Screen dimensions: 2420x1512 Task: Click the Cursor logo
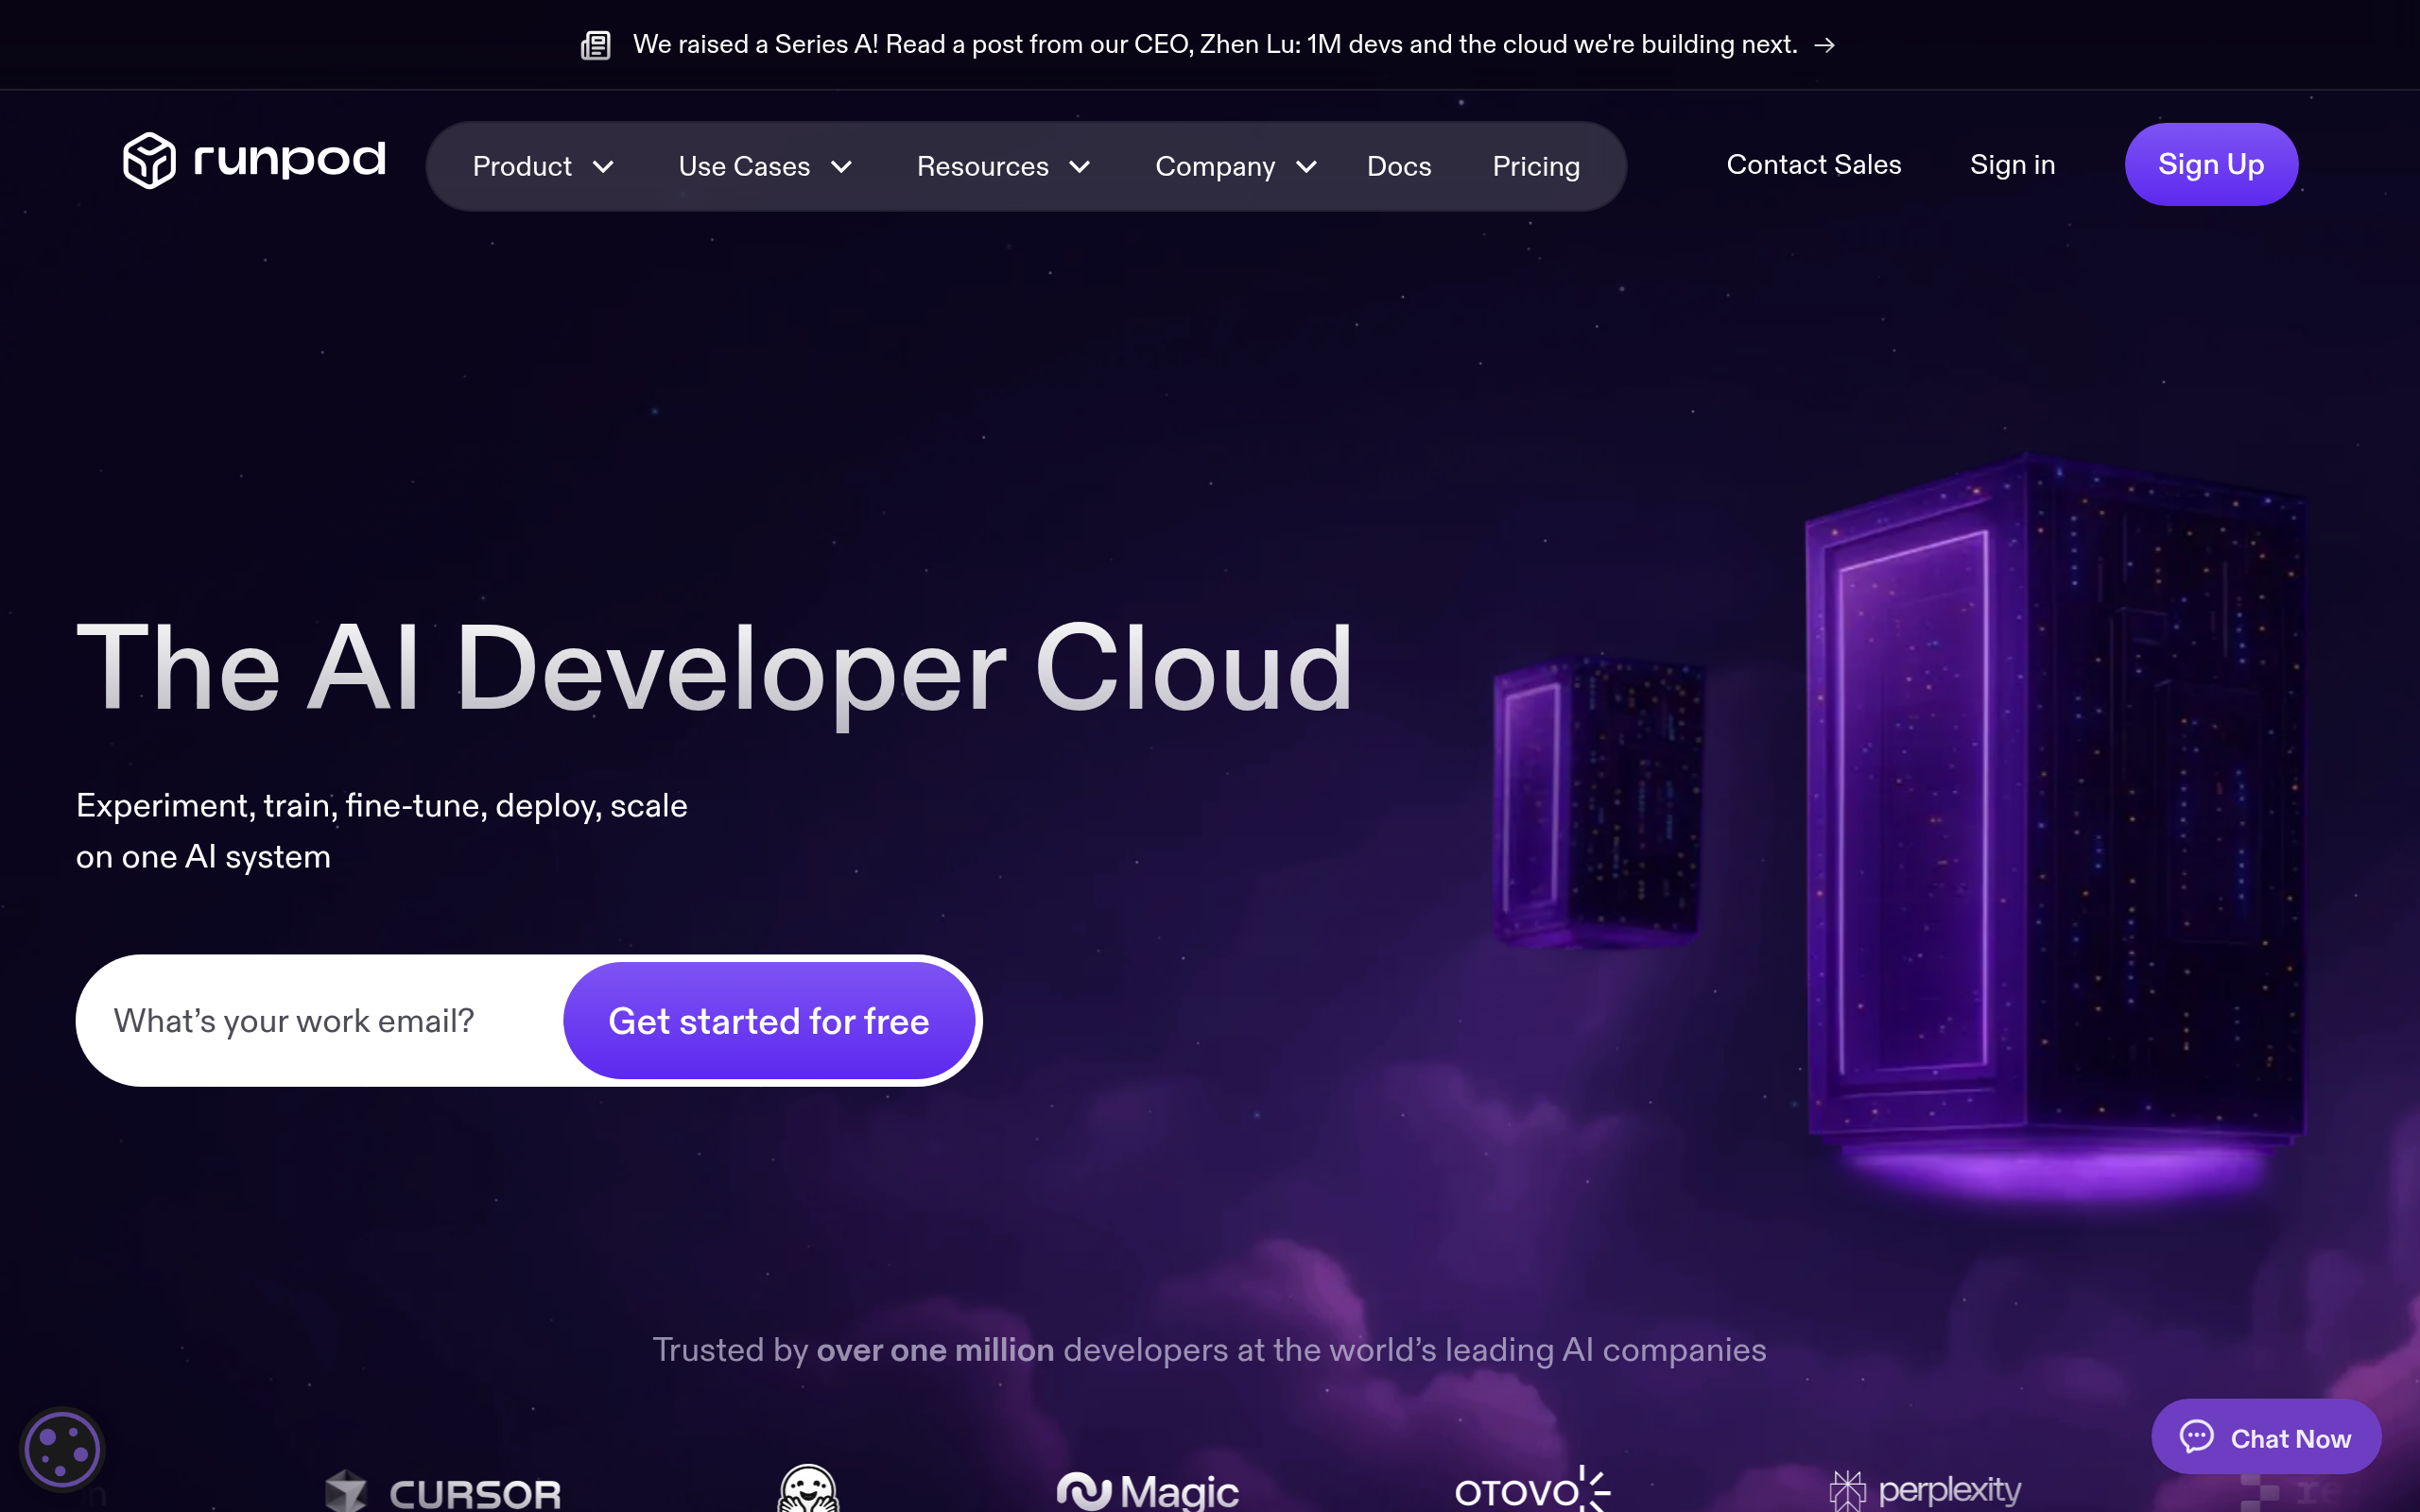click(442, 1492)
